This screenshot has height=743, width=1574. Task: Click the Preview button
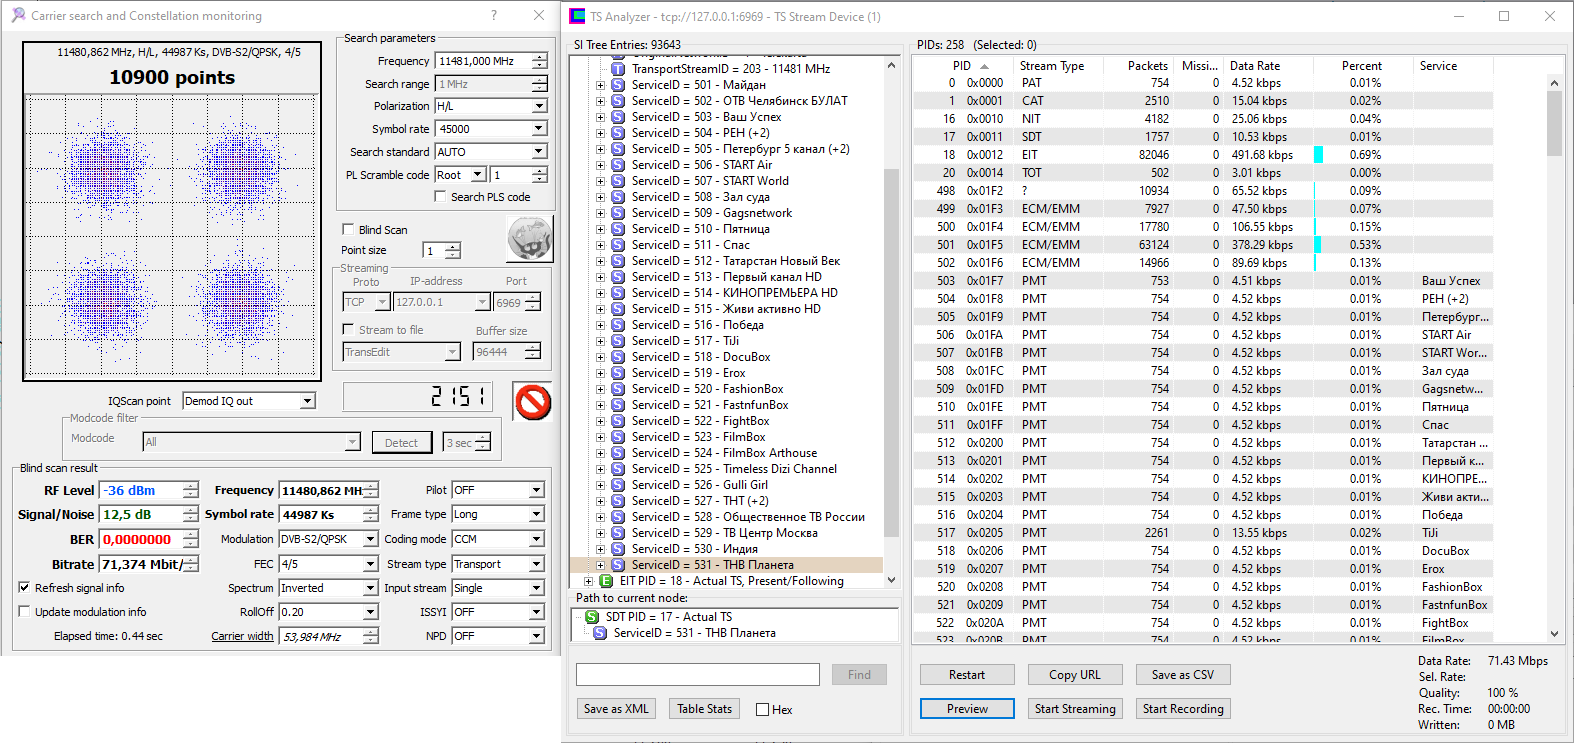pyautogui.click(x=967, y=709)
